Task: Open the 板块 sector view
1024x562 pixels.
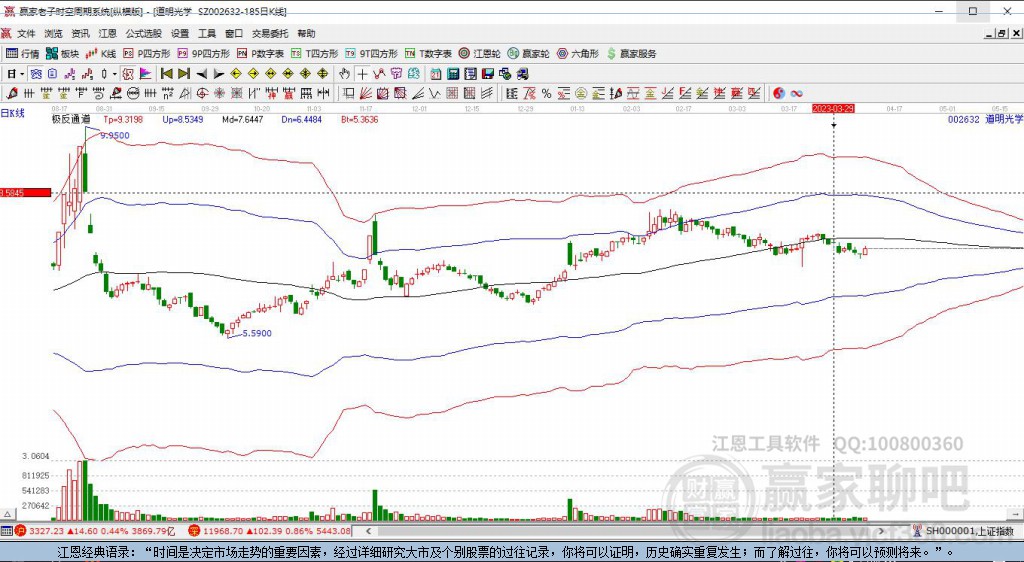Action: (x=62, y=54)
